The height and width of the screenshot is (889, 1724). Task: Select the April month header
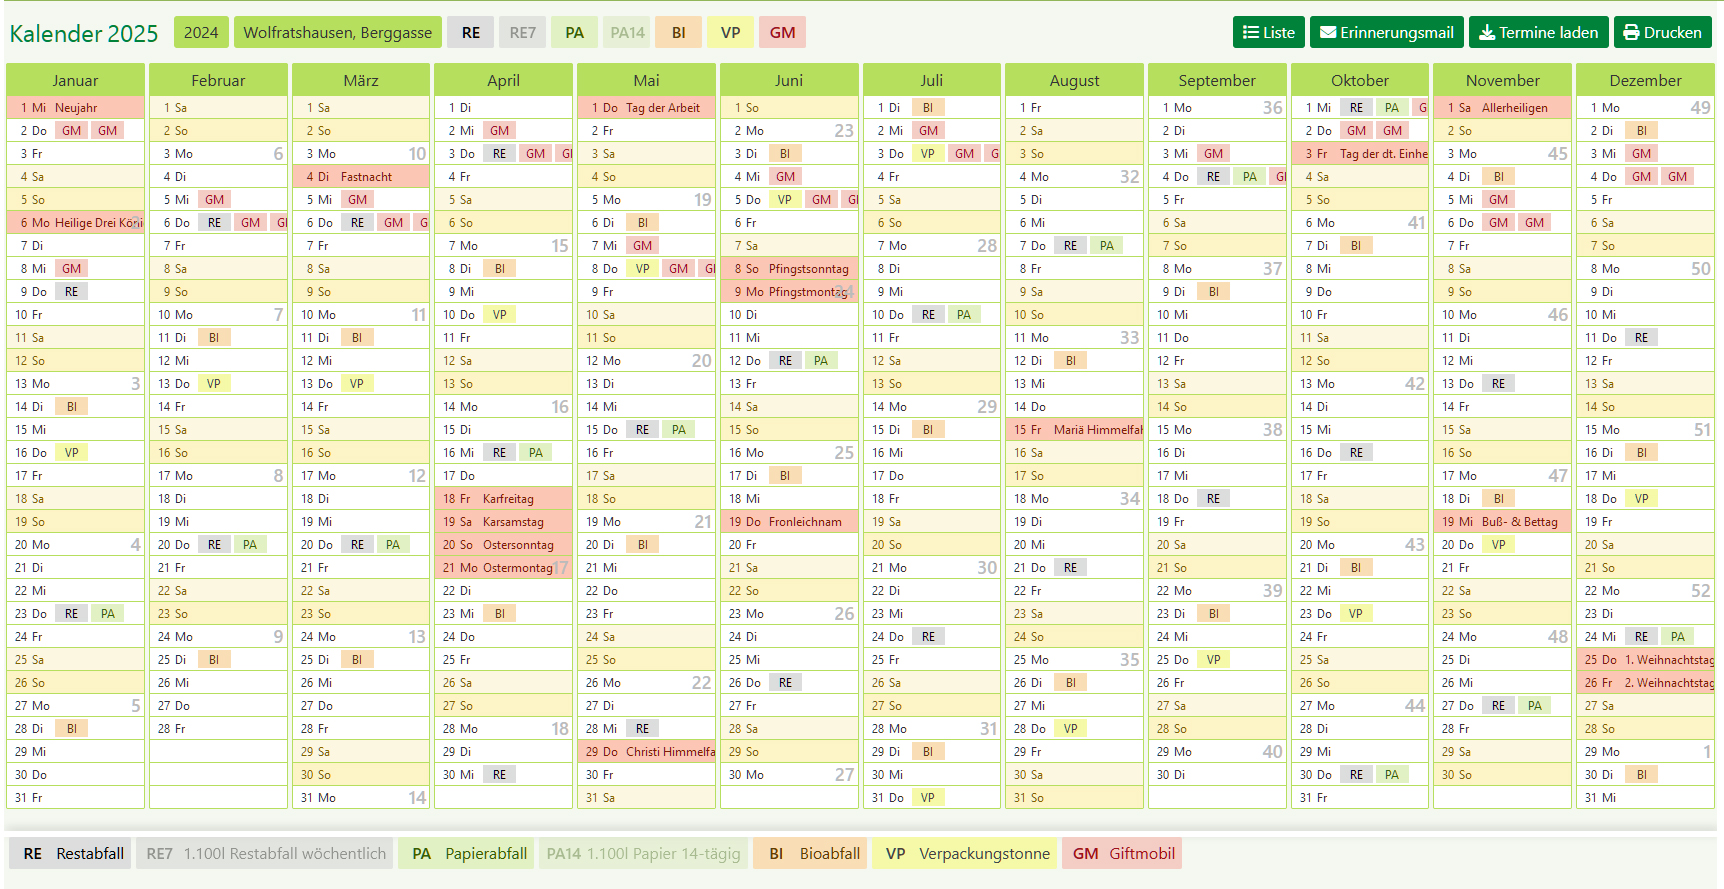(x=504, y=80)
